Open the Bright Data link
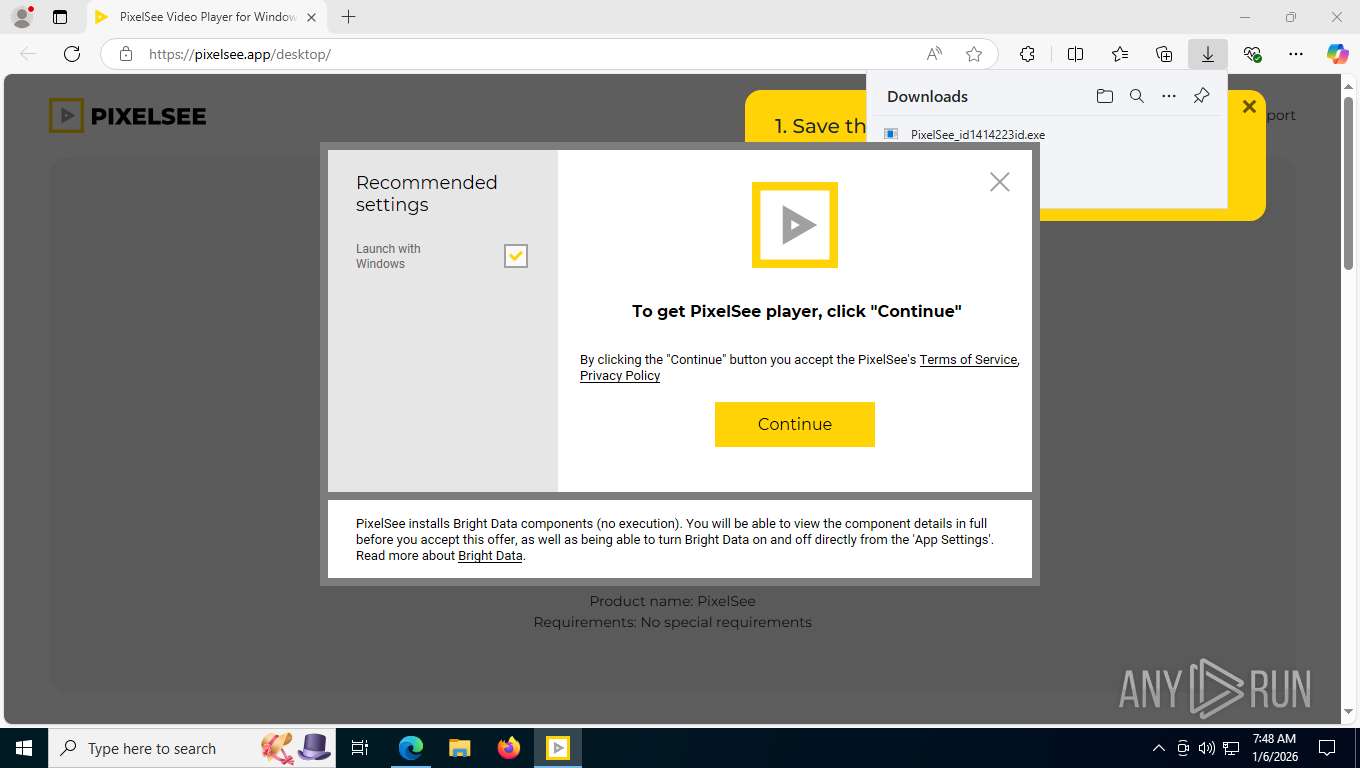Image resolution: width=1360 pixels, height=768 pixels. pos(490,556)
